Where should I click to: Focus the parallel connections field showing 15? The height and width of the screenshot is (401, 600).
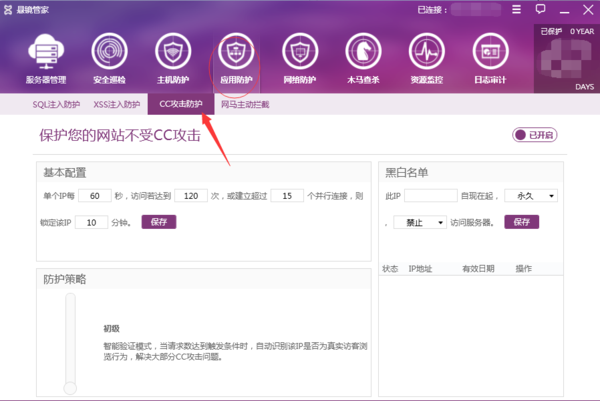click(x=287, y=196)
